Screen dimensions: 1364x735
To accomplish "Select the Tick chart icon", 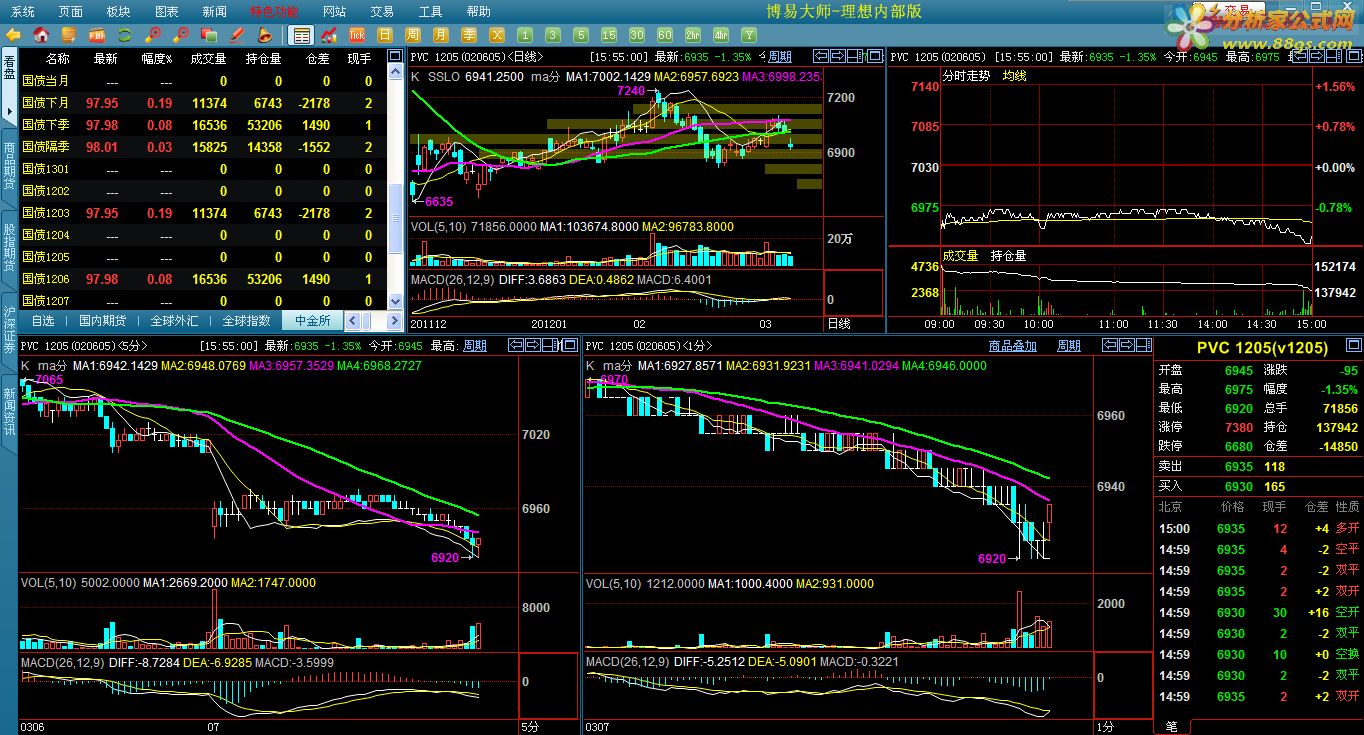I will tap(356, 35).
